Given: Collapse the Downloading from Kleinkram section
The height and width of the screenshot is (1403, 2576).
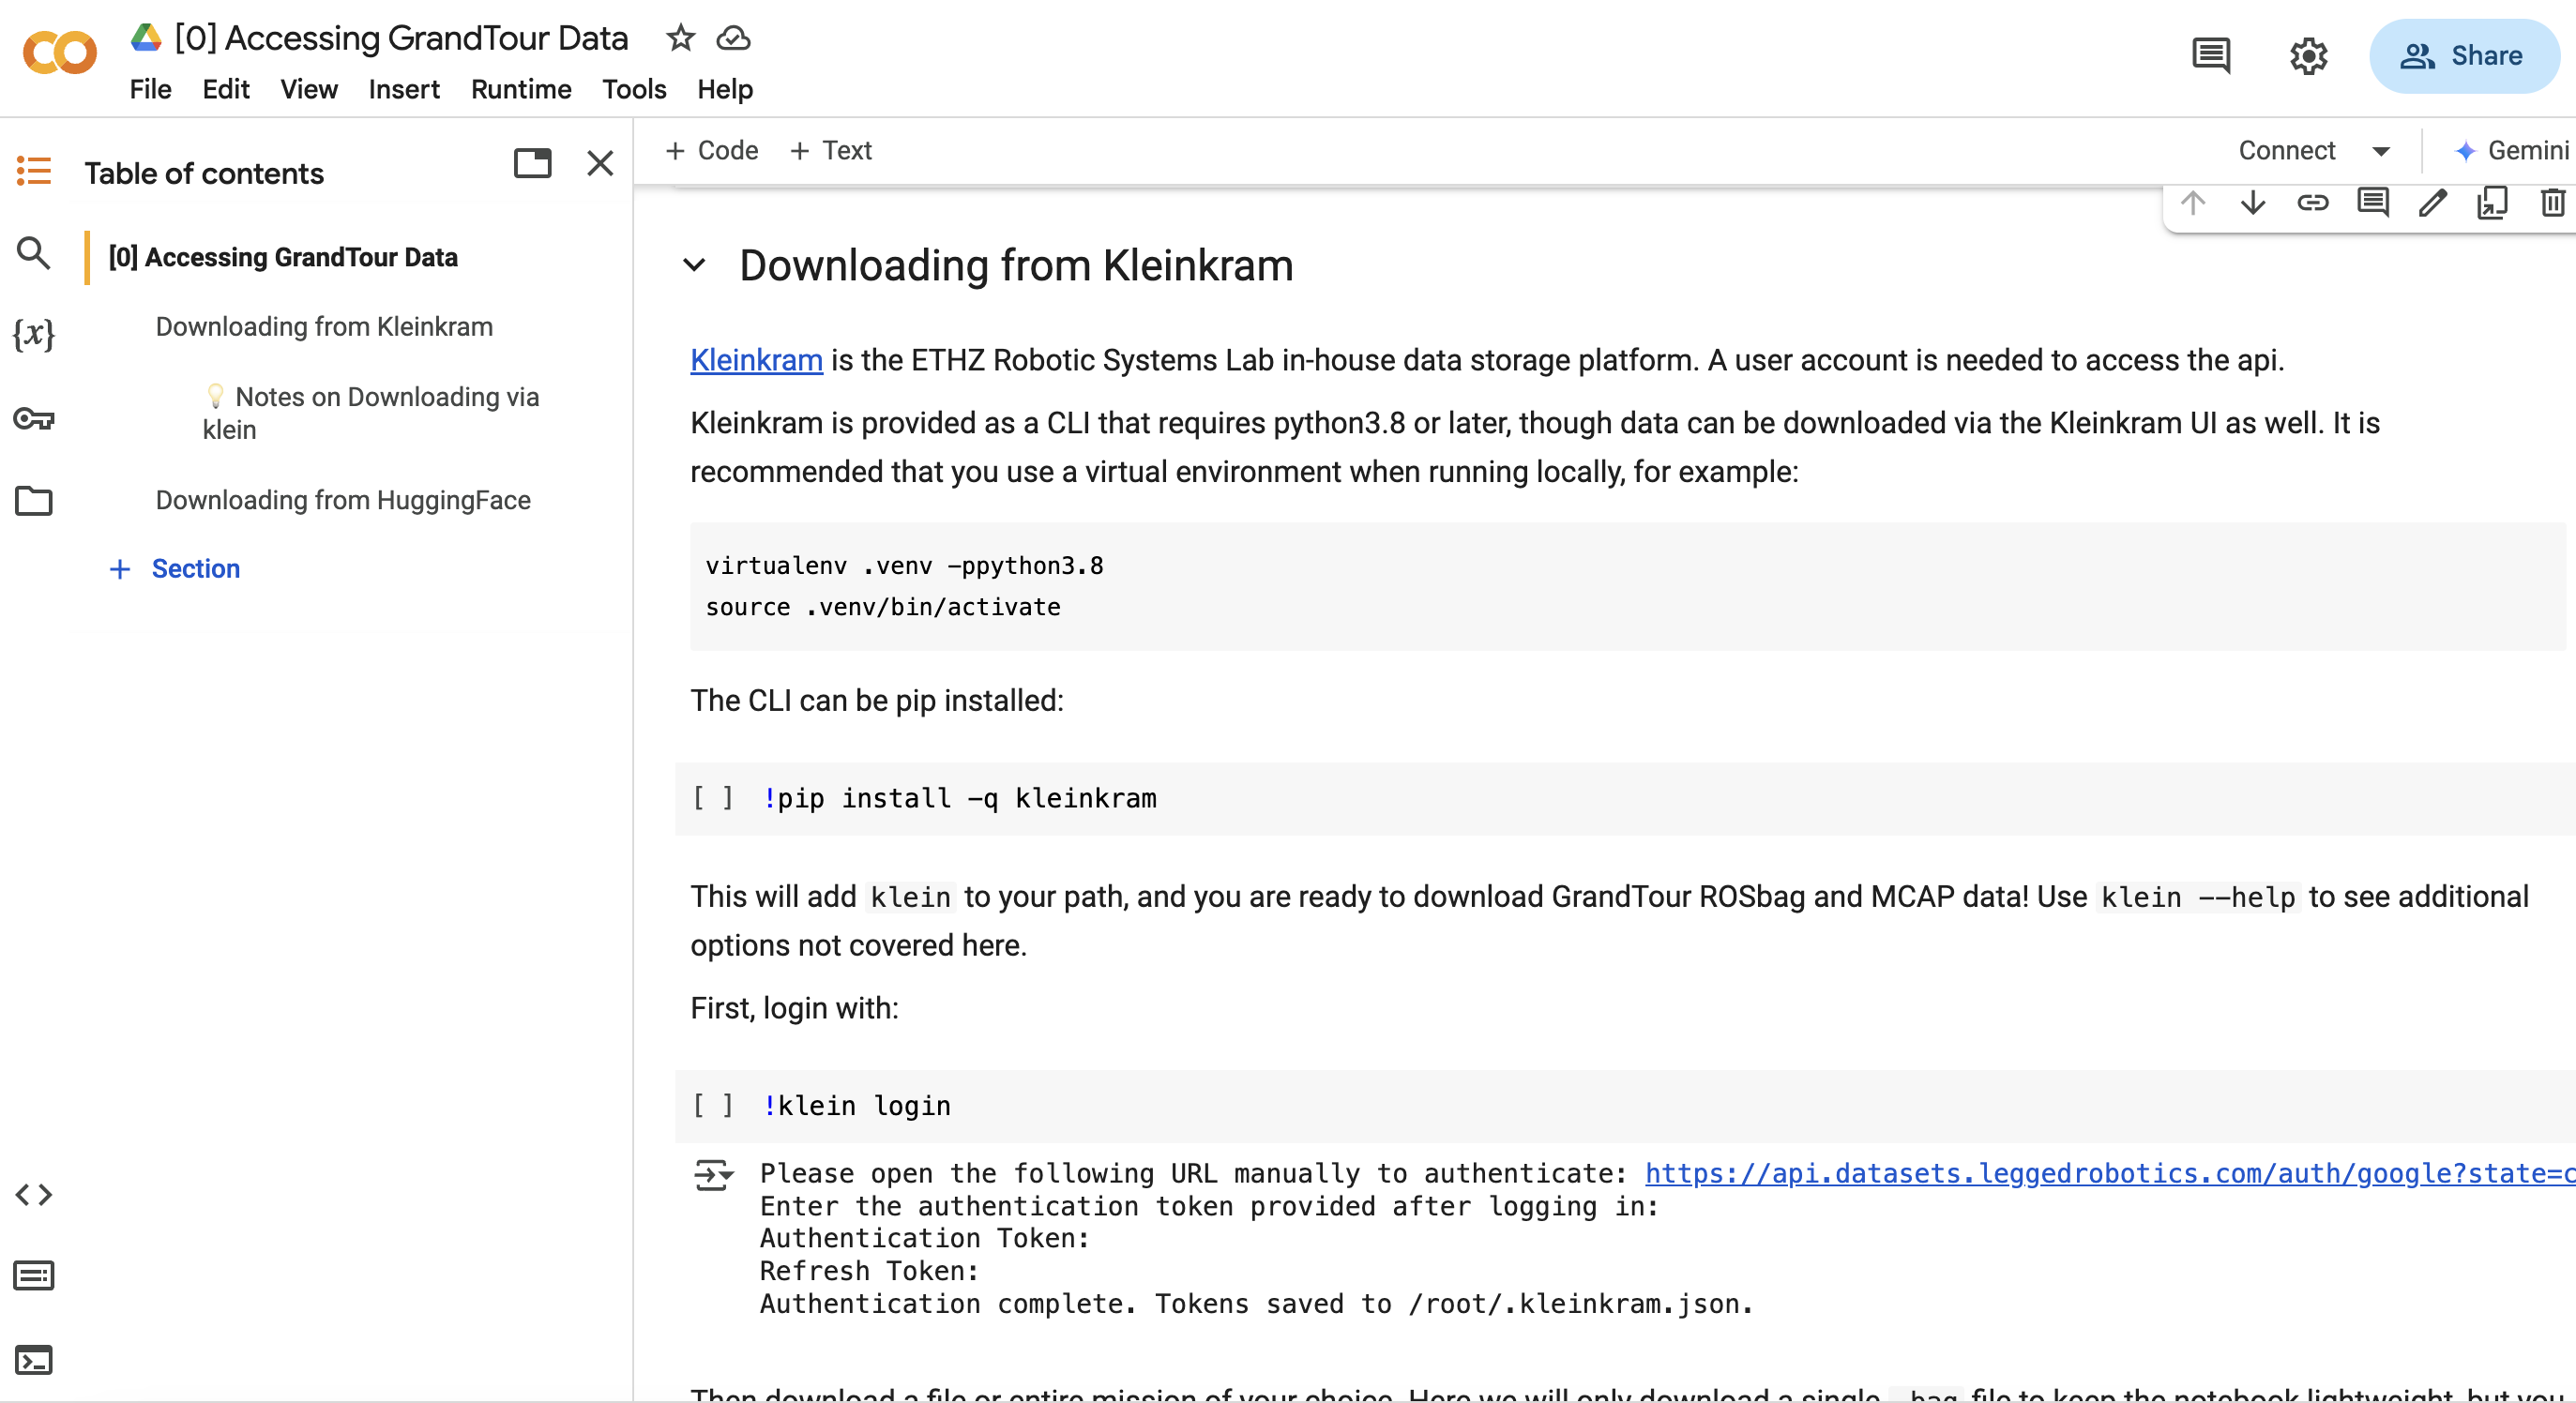Looking at the screenshot, I should coord(694,266).
